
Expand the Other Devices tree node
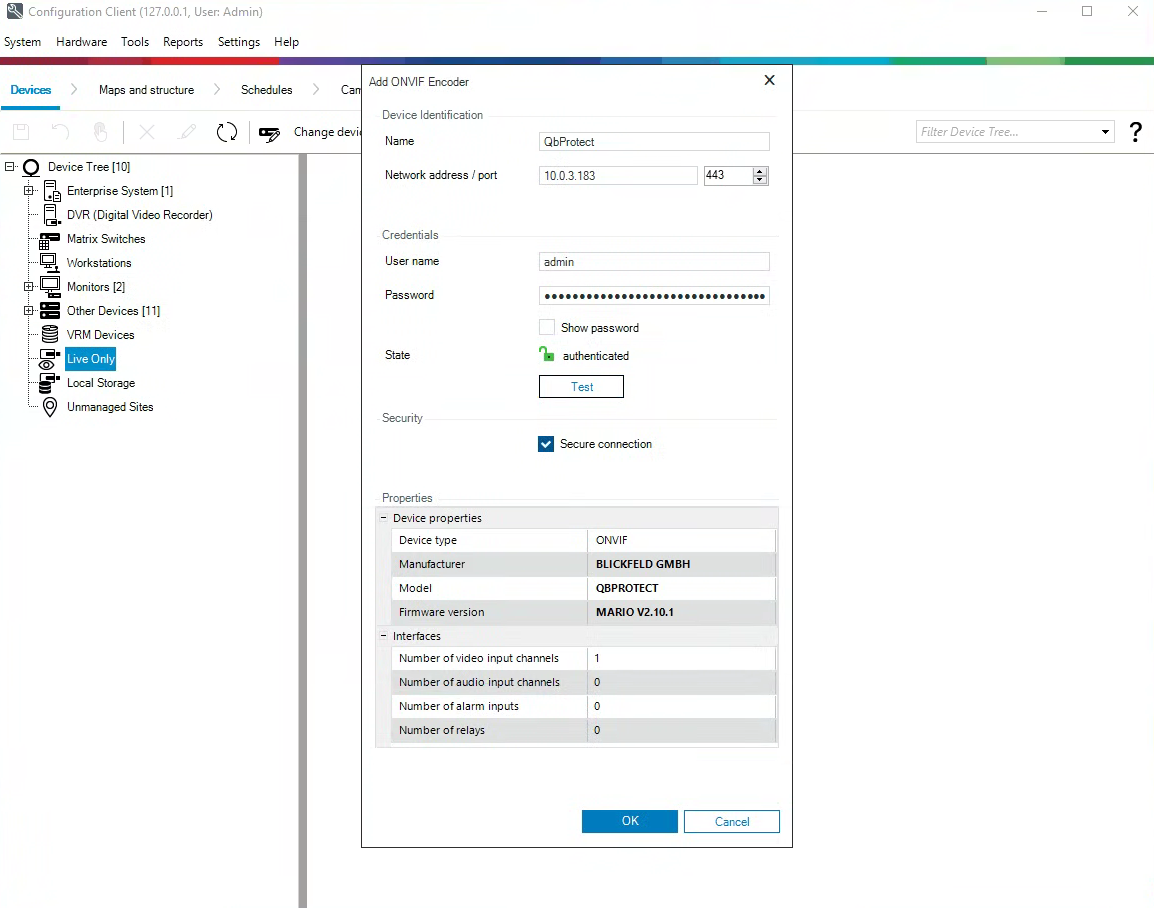coord(29,311)
